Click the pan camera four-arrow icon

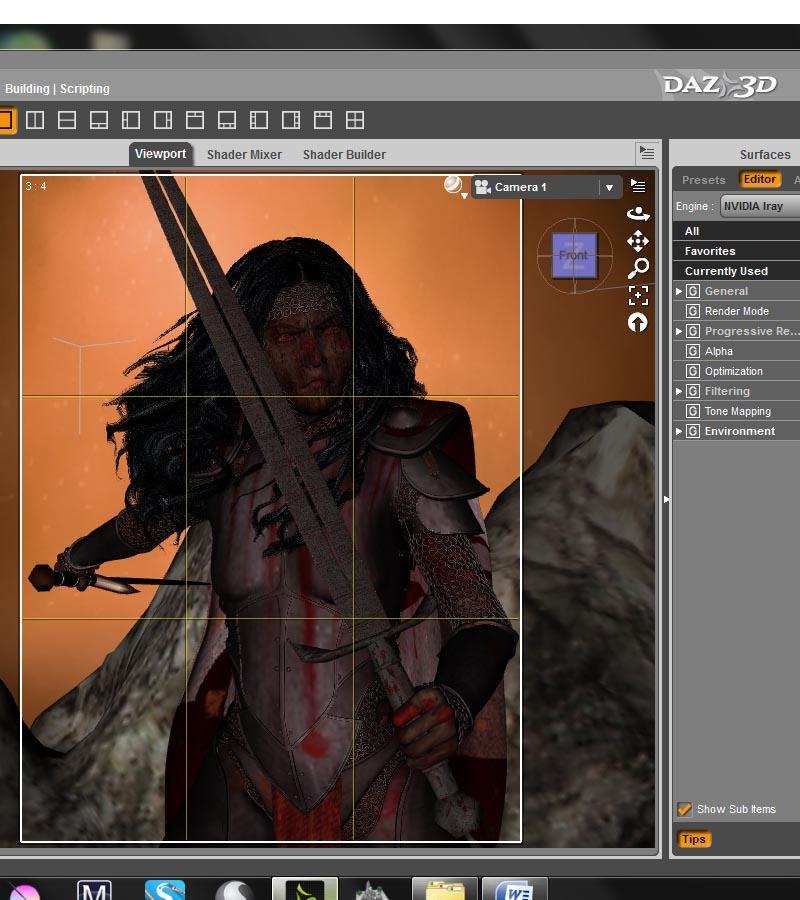pos(637,241)
